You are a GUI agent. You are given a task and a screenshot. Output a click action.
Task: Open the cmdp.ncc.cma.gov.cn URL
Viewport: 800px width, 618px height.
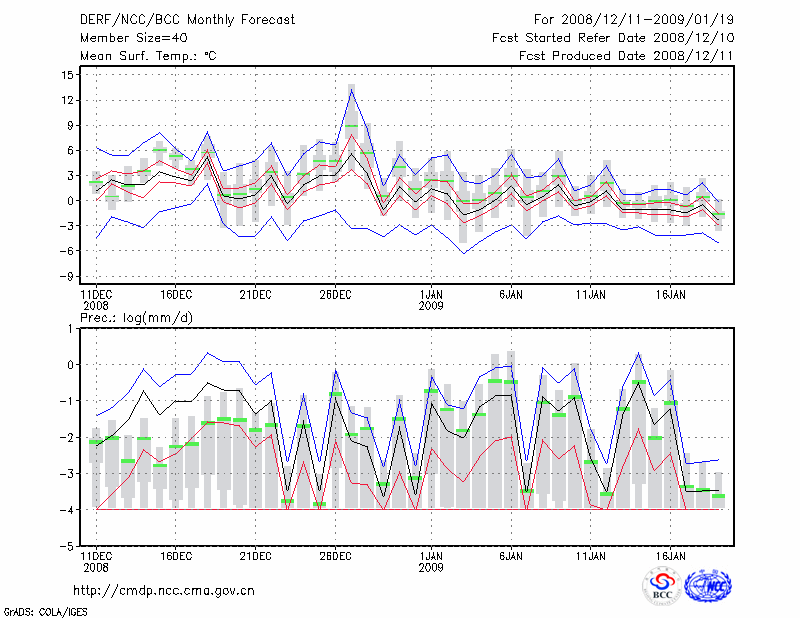(x=164, y=590)
